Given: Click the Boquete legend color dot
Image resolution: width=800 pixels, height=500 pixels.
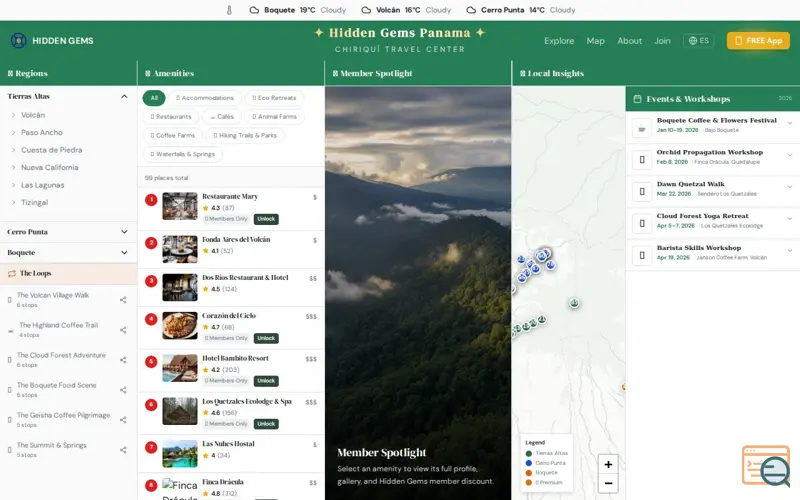Looking at the screenshot, I should point(529,473).
